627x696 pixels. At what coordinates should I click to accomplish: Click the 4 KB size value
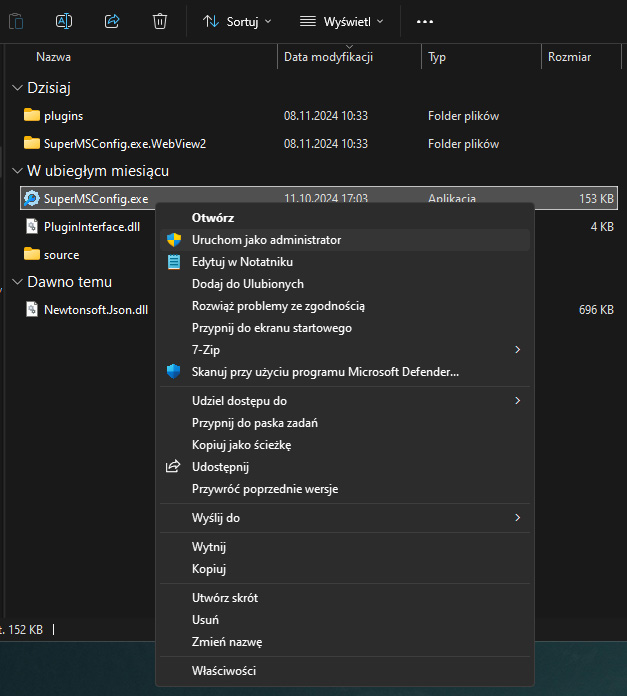(602, 227)
